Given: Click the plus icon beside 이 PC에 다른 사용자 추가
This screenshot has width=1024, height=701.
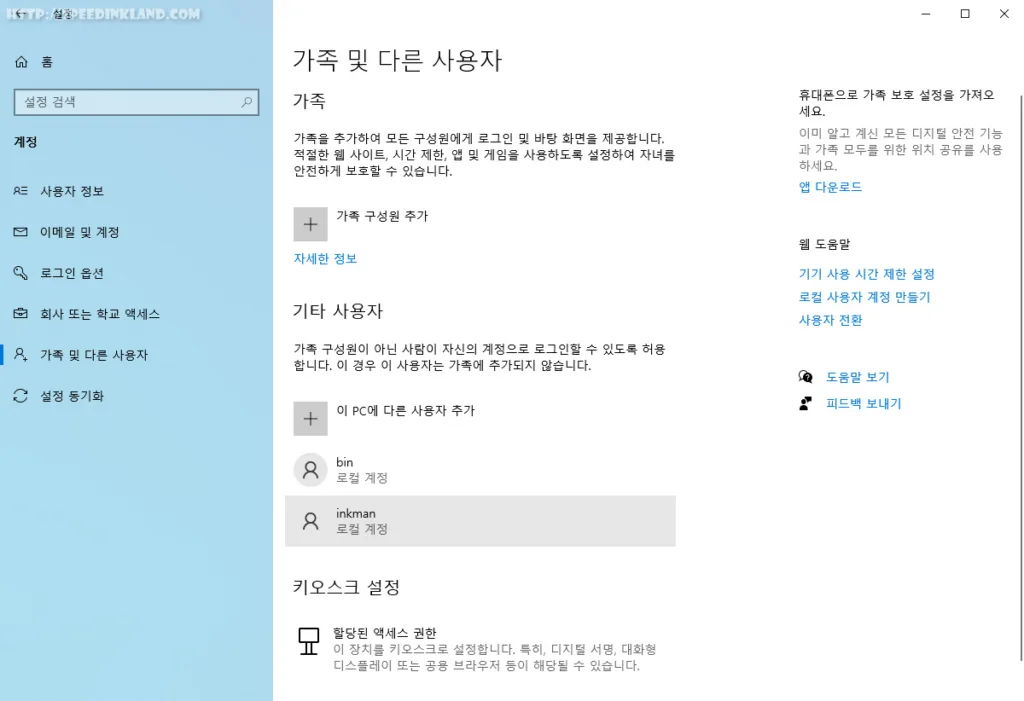Looking at the screenshot, I should coord(310,419).
